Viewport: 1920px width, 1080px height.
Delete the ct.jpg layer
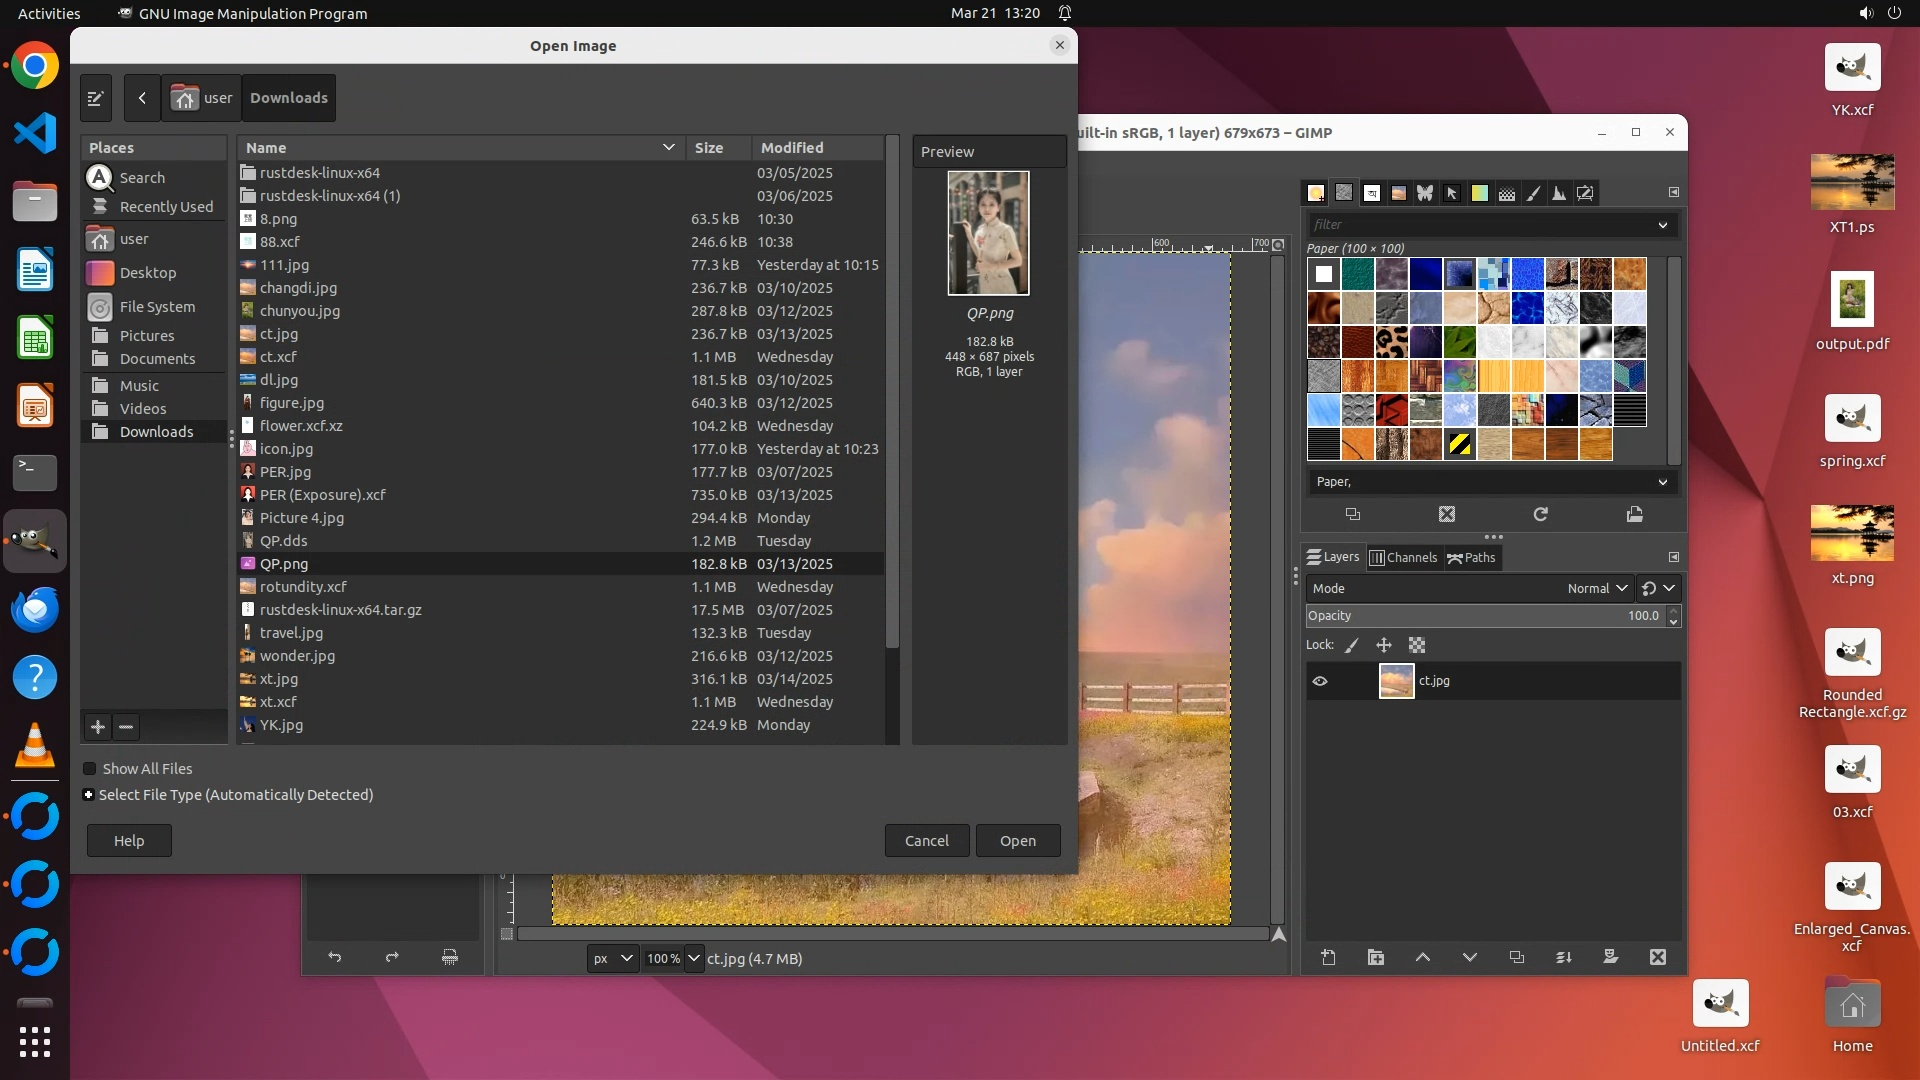1657,957
